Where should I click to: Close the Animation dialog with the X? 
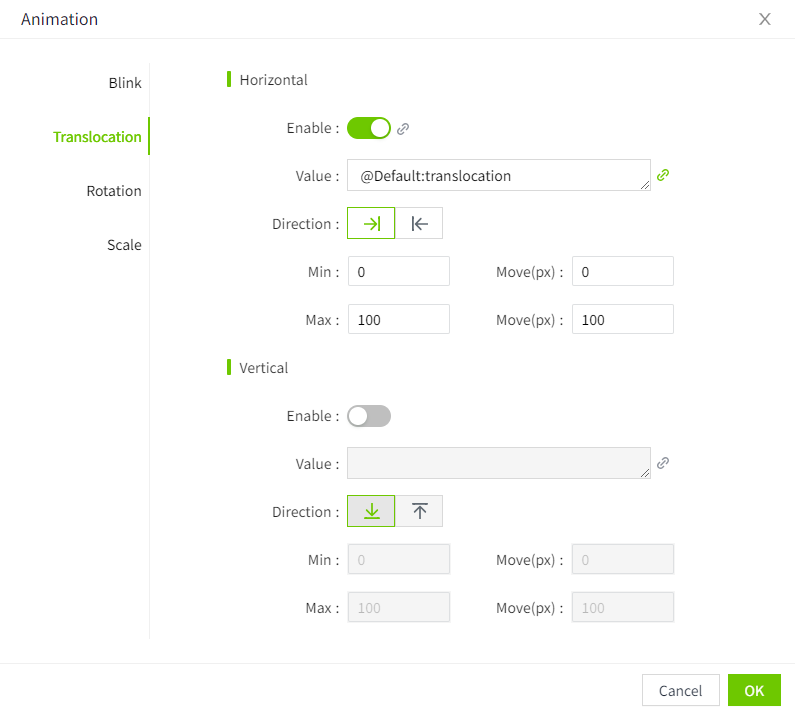click(765, 19)
